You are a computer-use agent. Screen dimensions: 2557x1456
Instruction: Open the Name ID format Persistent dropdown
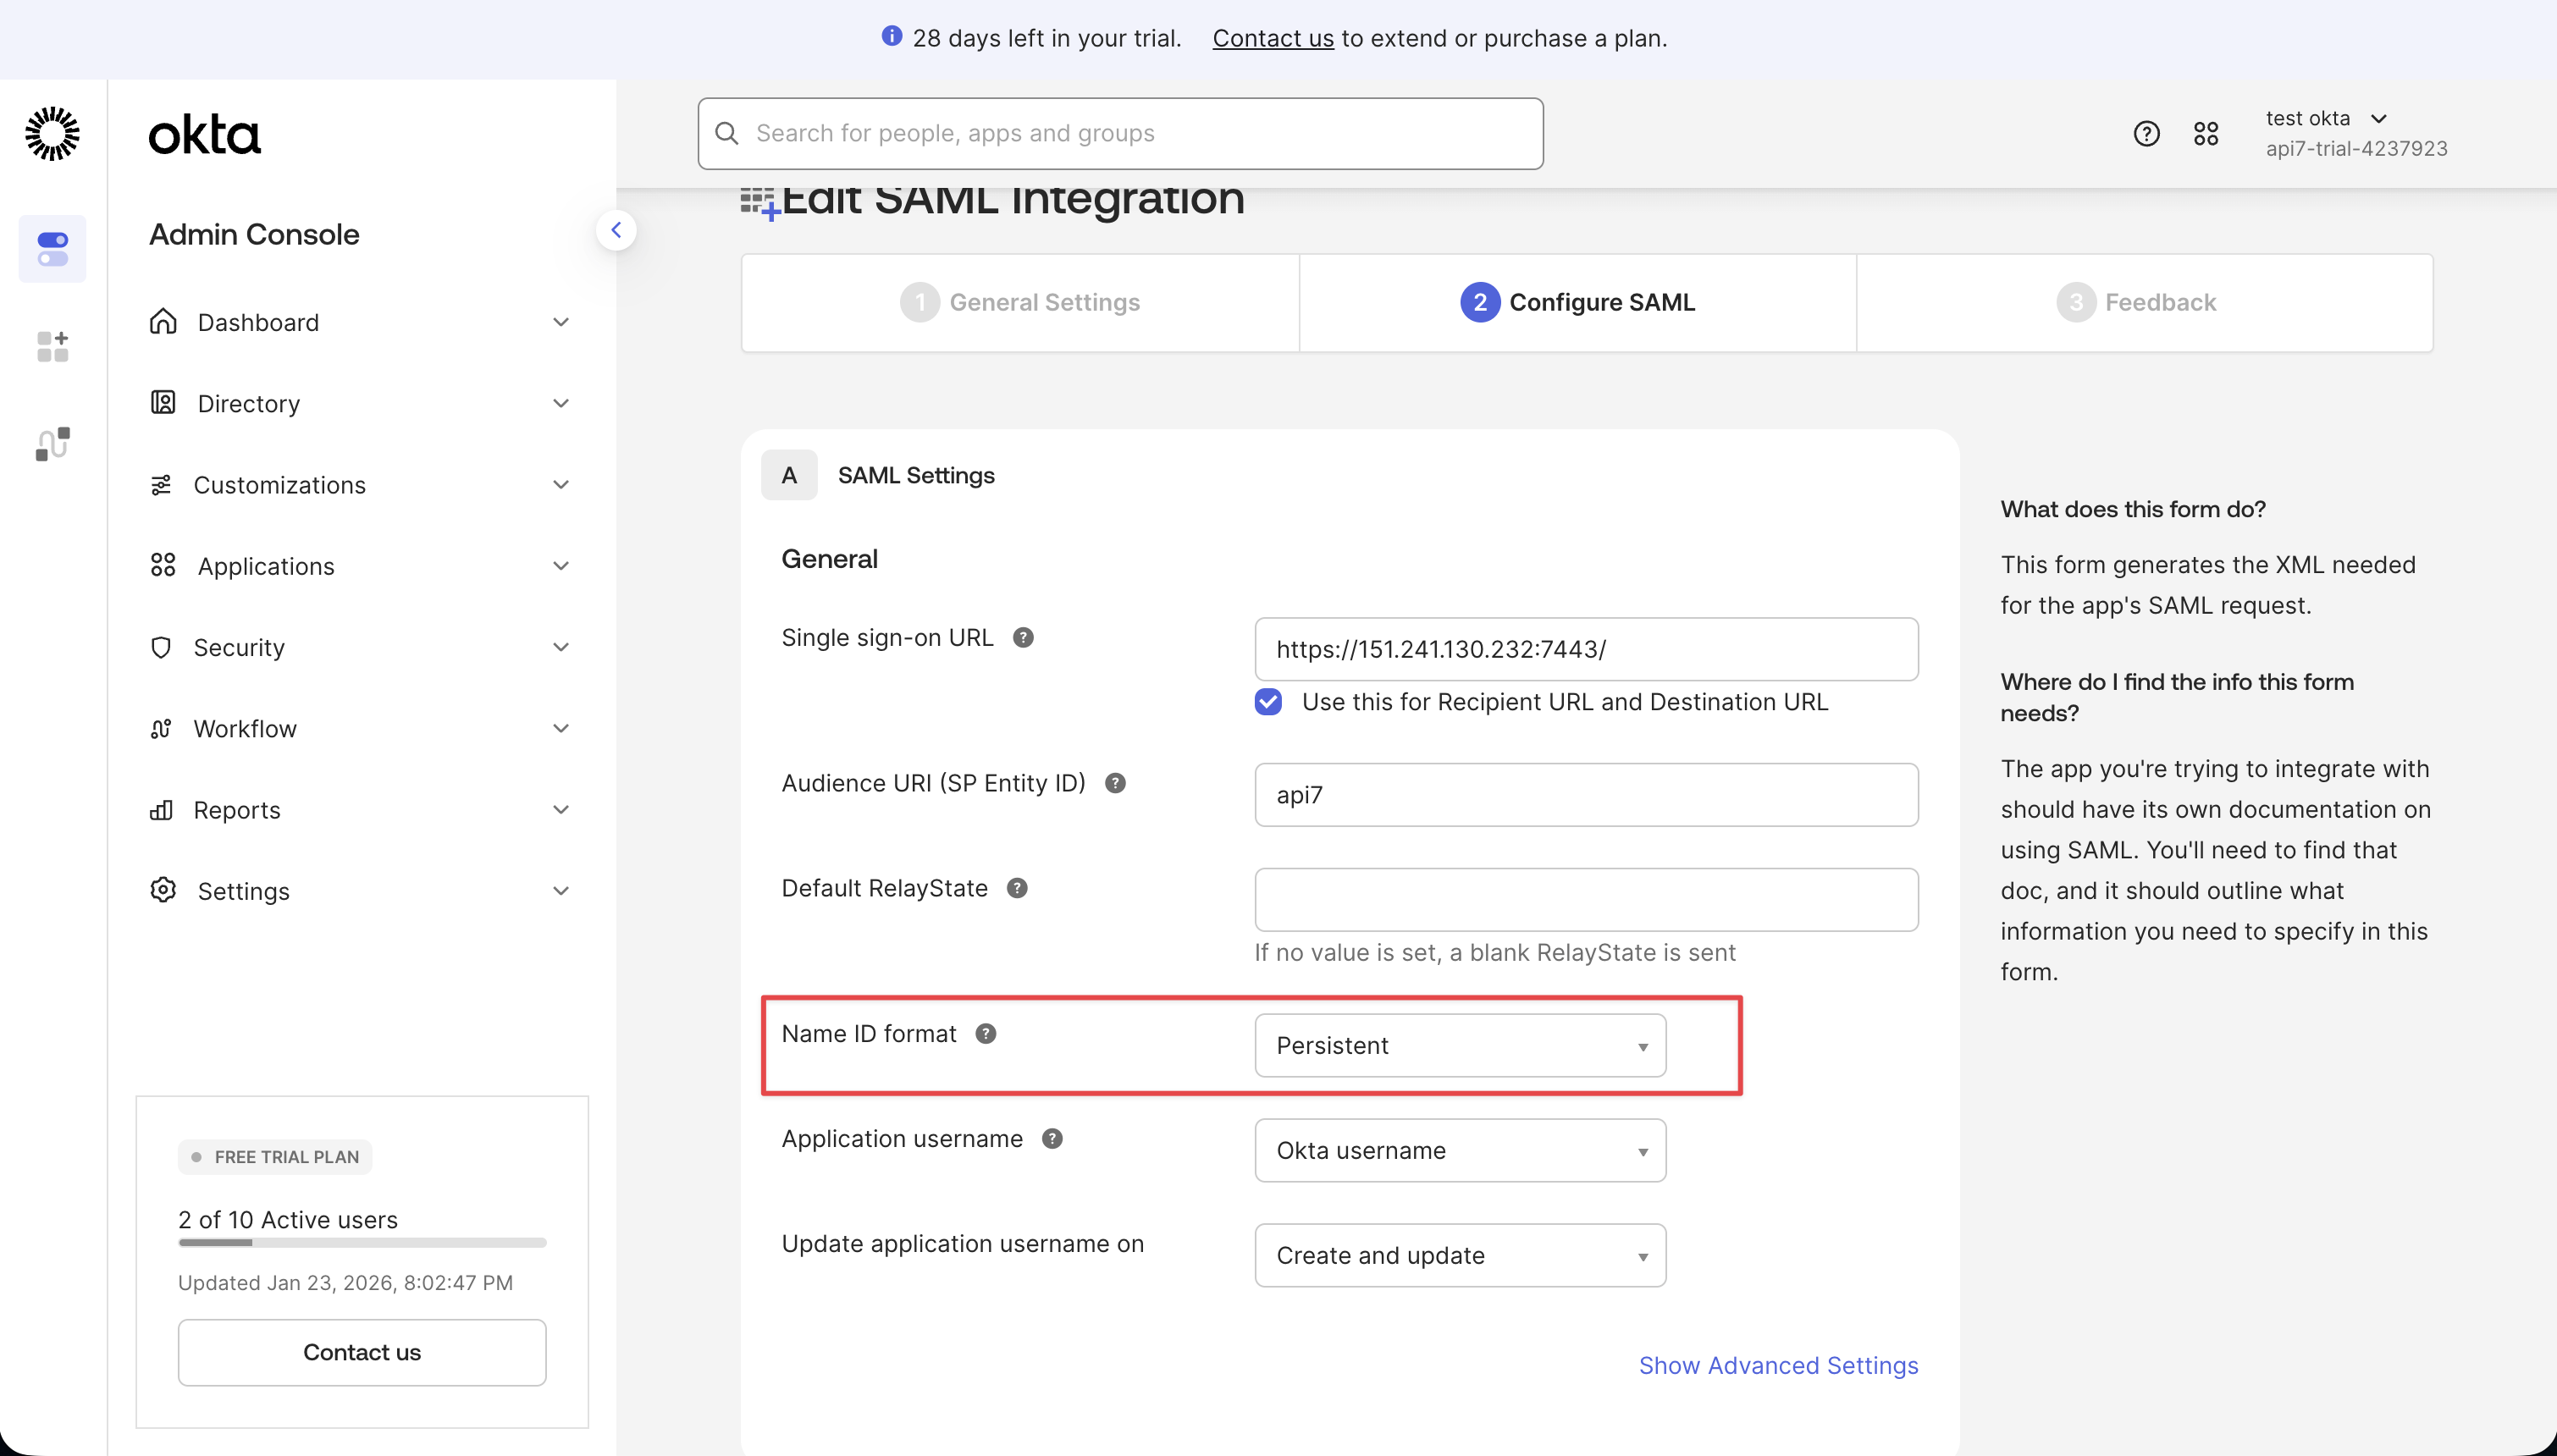[x=1459, y=1045]
